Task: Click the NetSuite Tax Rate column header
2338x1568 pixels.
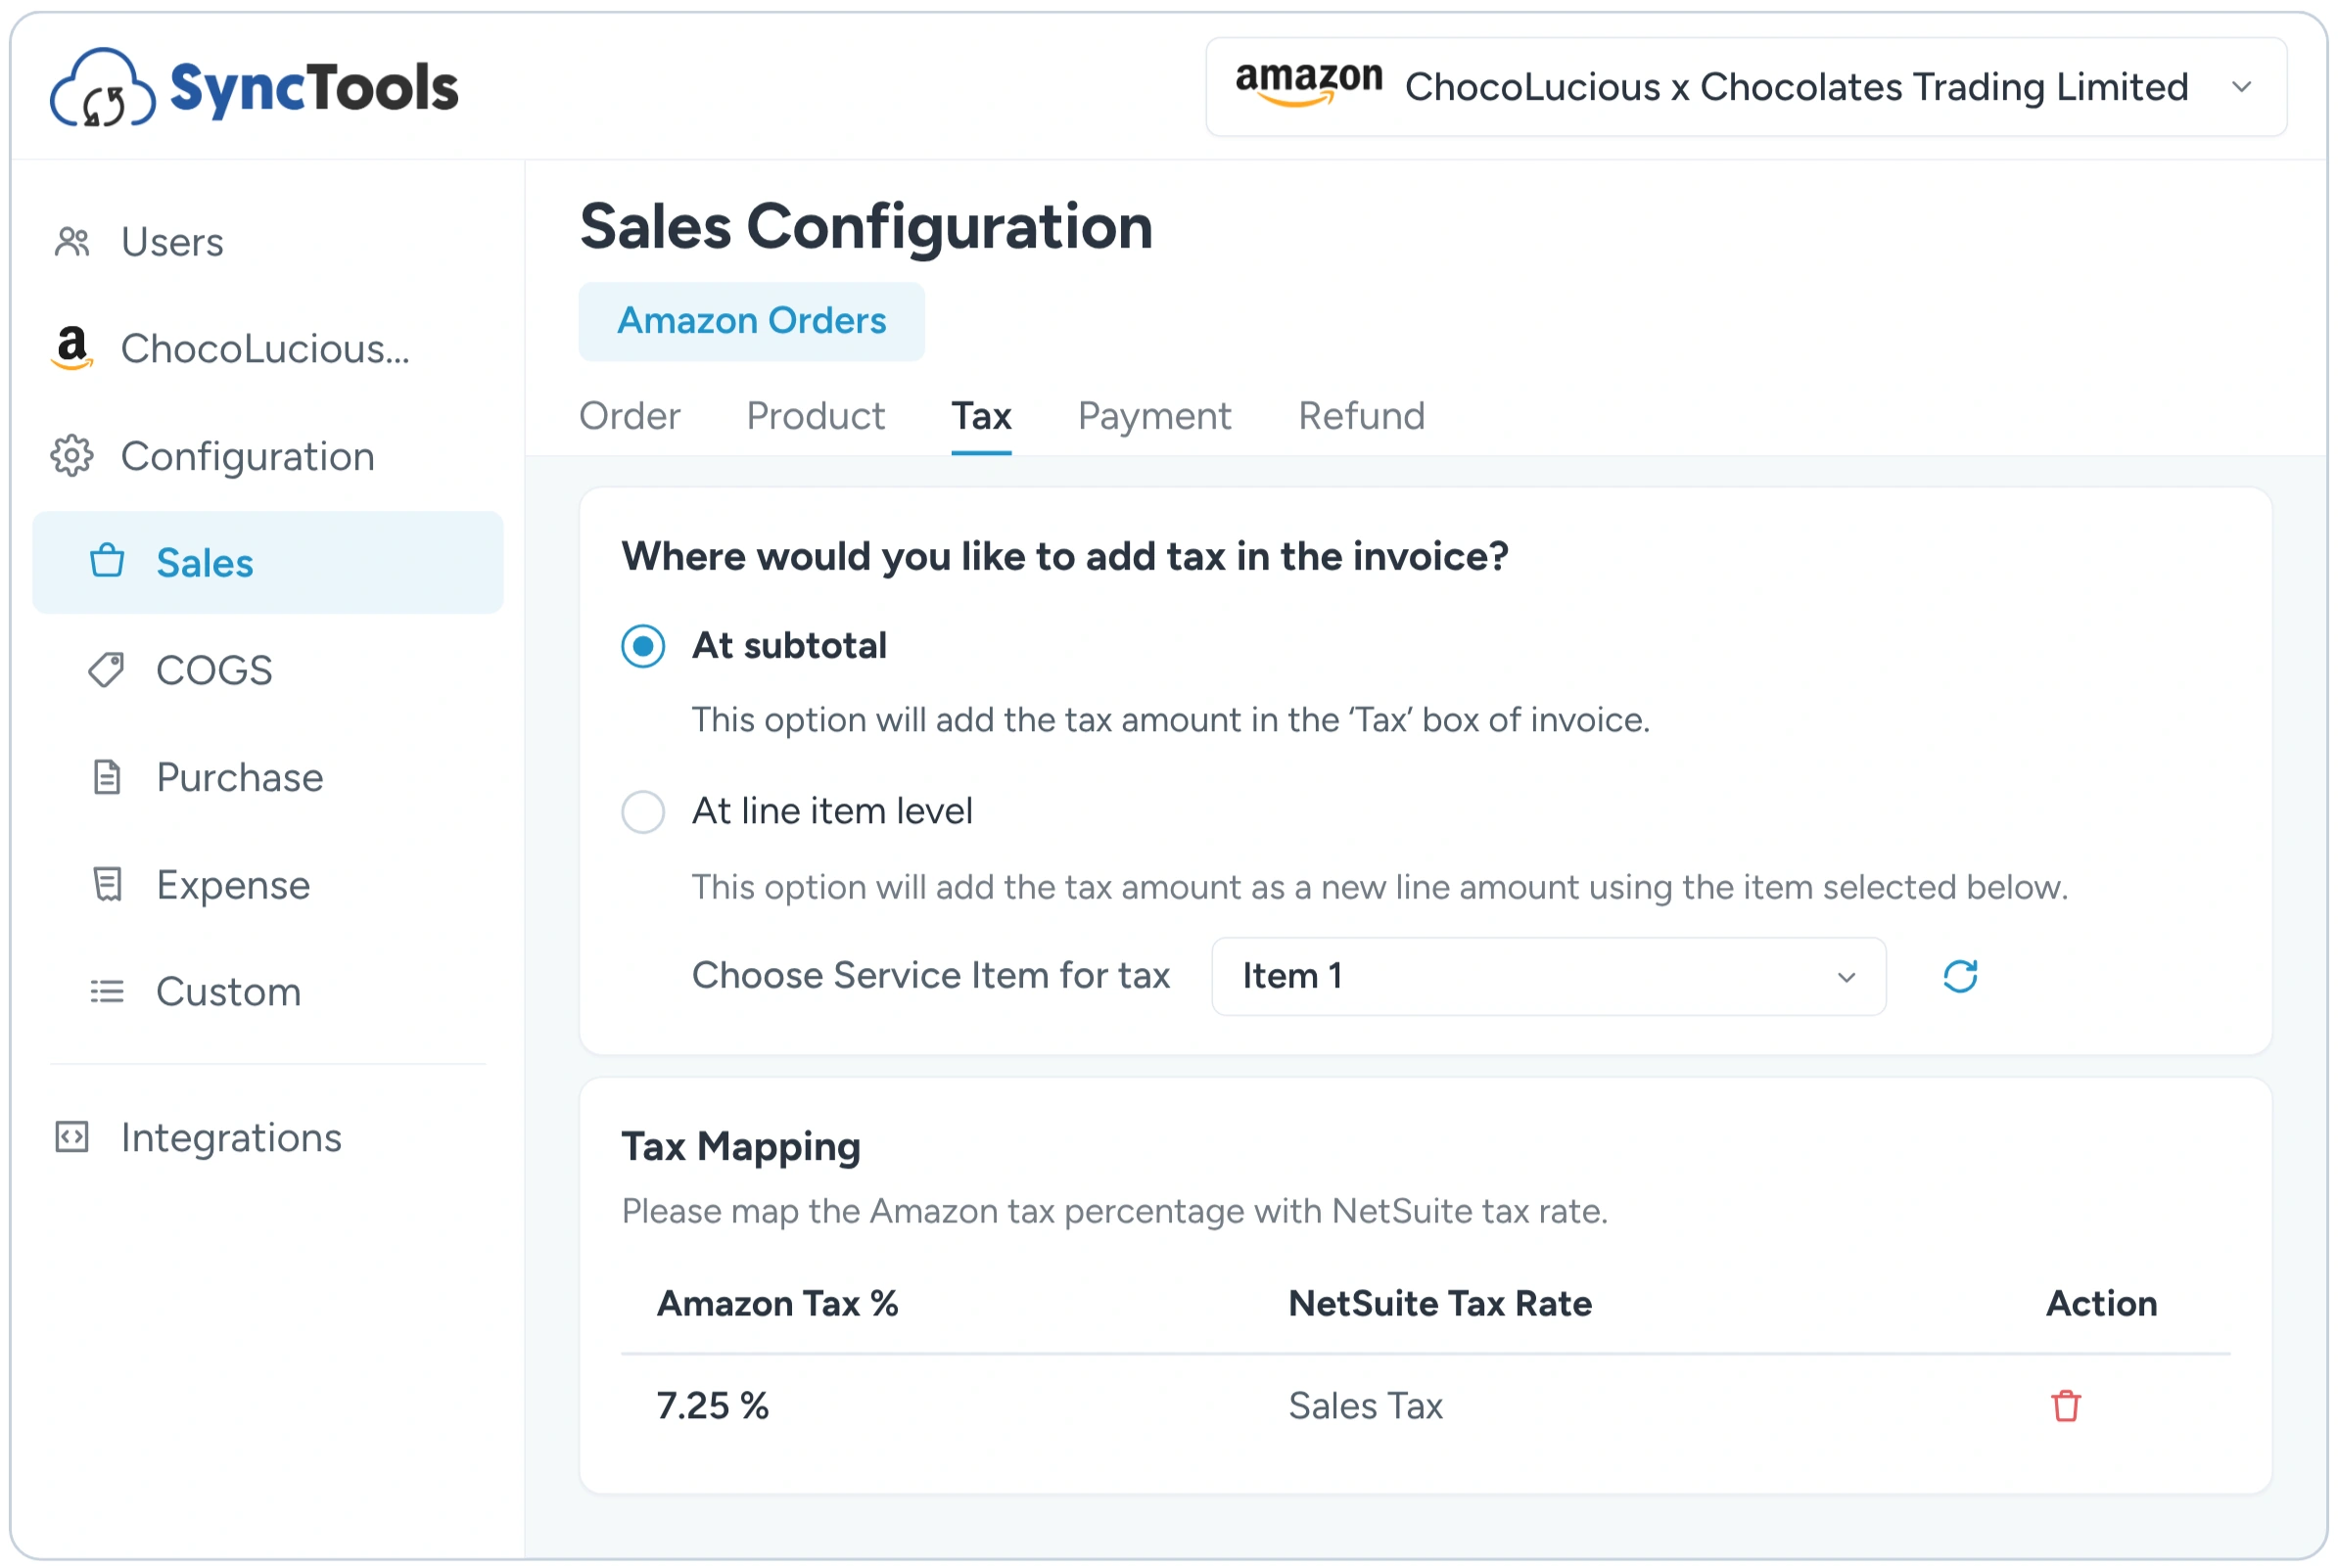Action: point(1440,1304)
